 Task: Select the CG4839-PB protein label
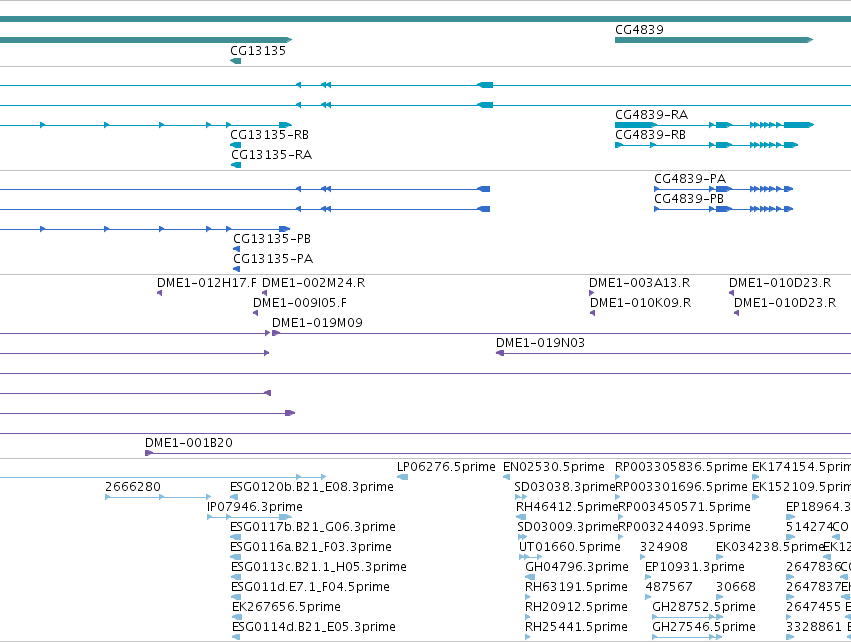tap(689, 199)
